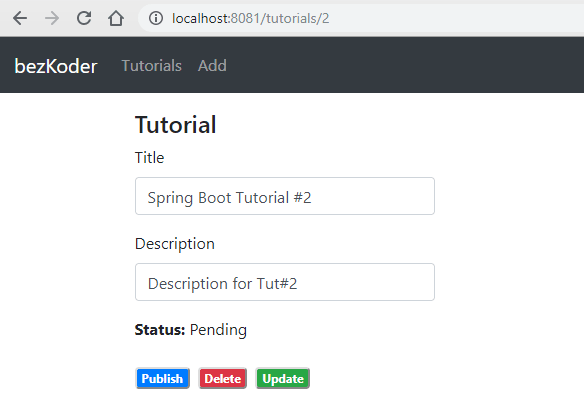Open the Add nav item
The height and width of the screenshot is (420, 584).
(x=212, y=66)
